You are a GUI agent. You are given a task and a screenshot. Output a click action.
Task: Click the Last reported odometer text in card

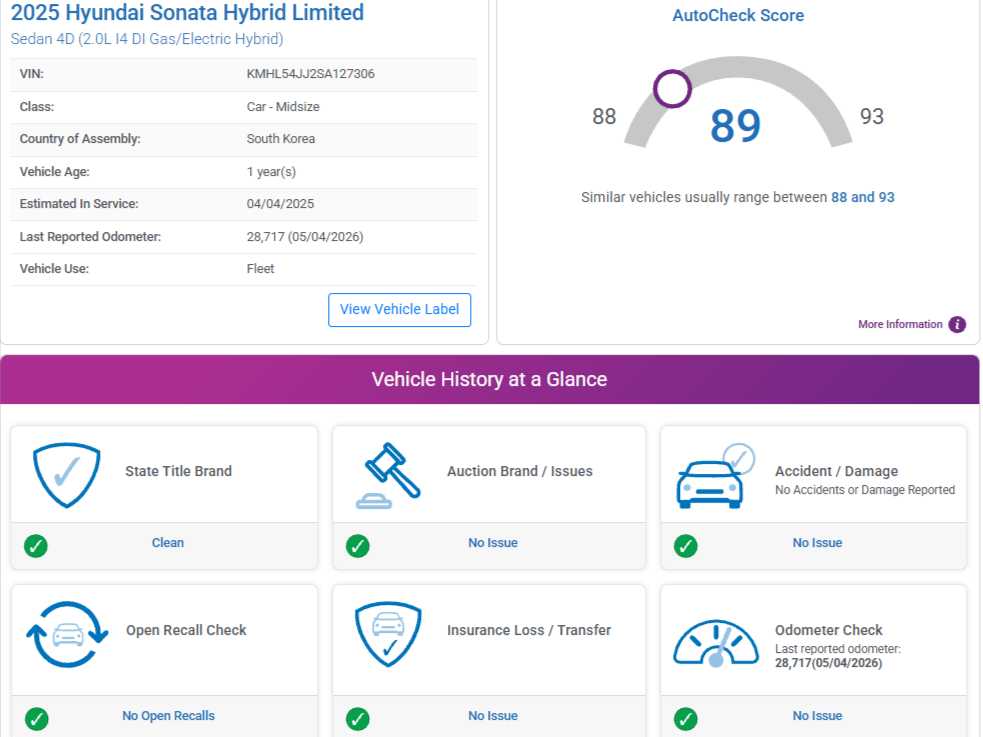pyautogui.click(x=838, y=649)
